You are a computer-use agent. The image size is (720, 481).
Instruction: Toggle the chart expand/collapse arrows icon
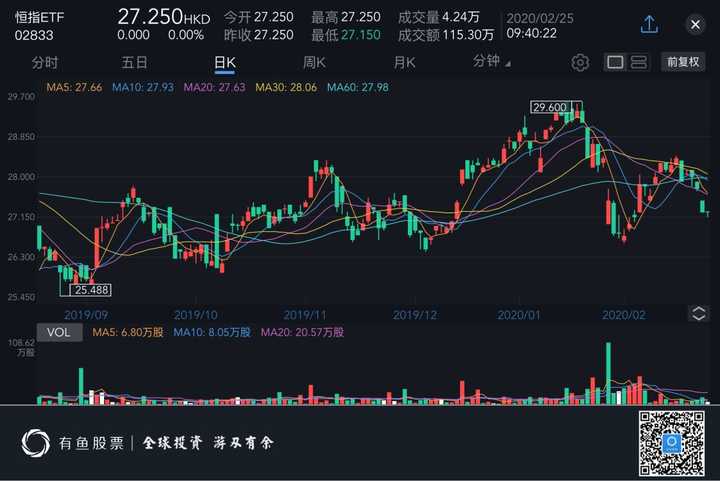(x=698, y=314)
